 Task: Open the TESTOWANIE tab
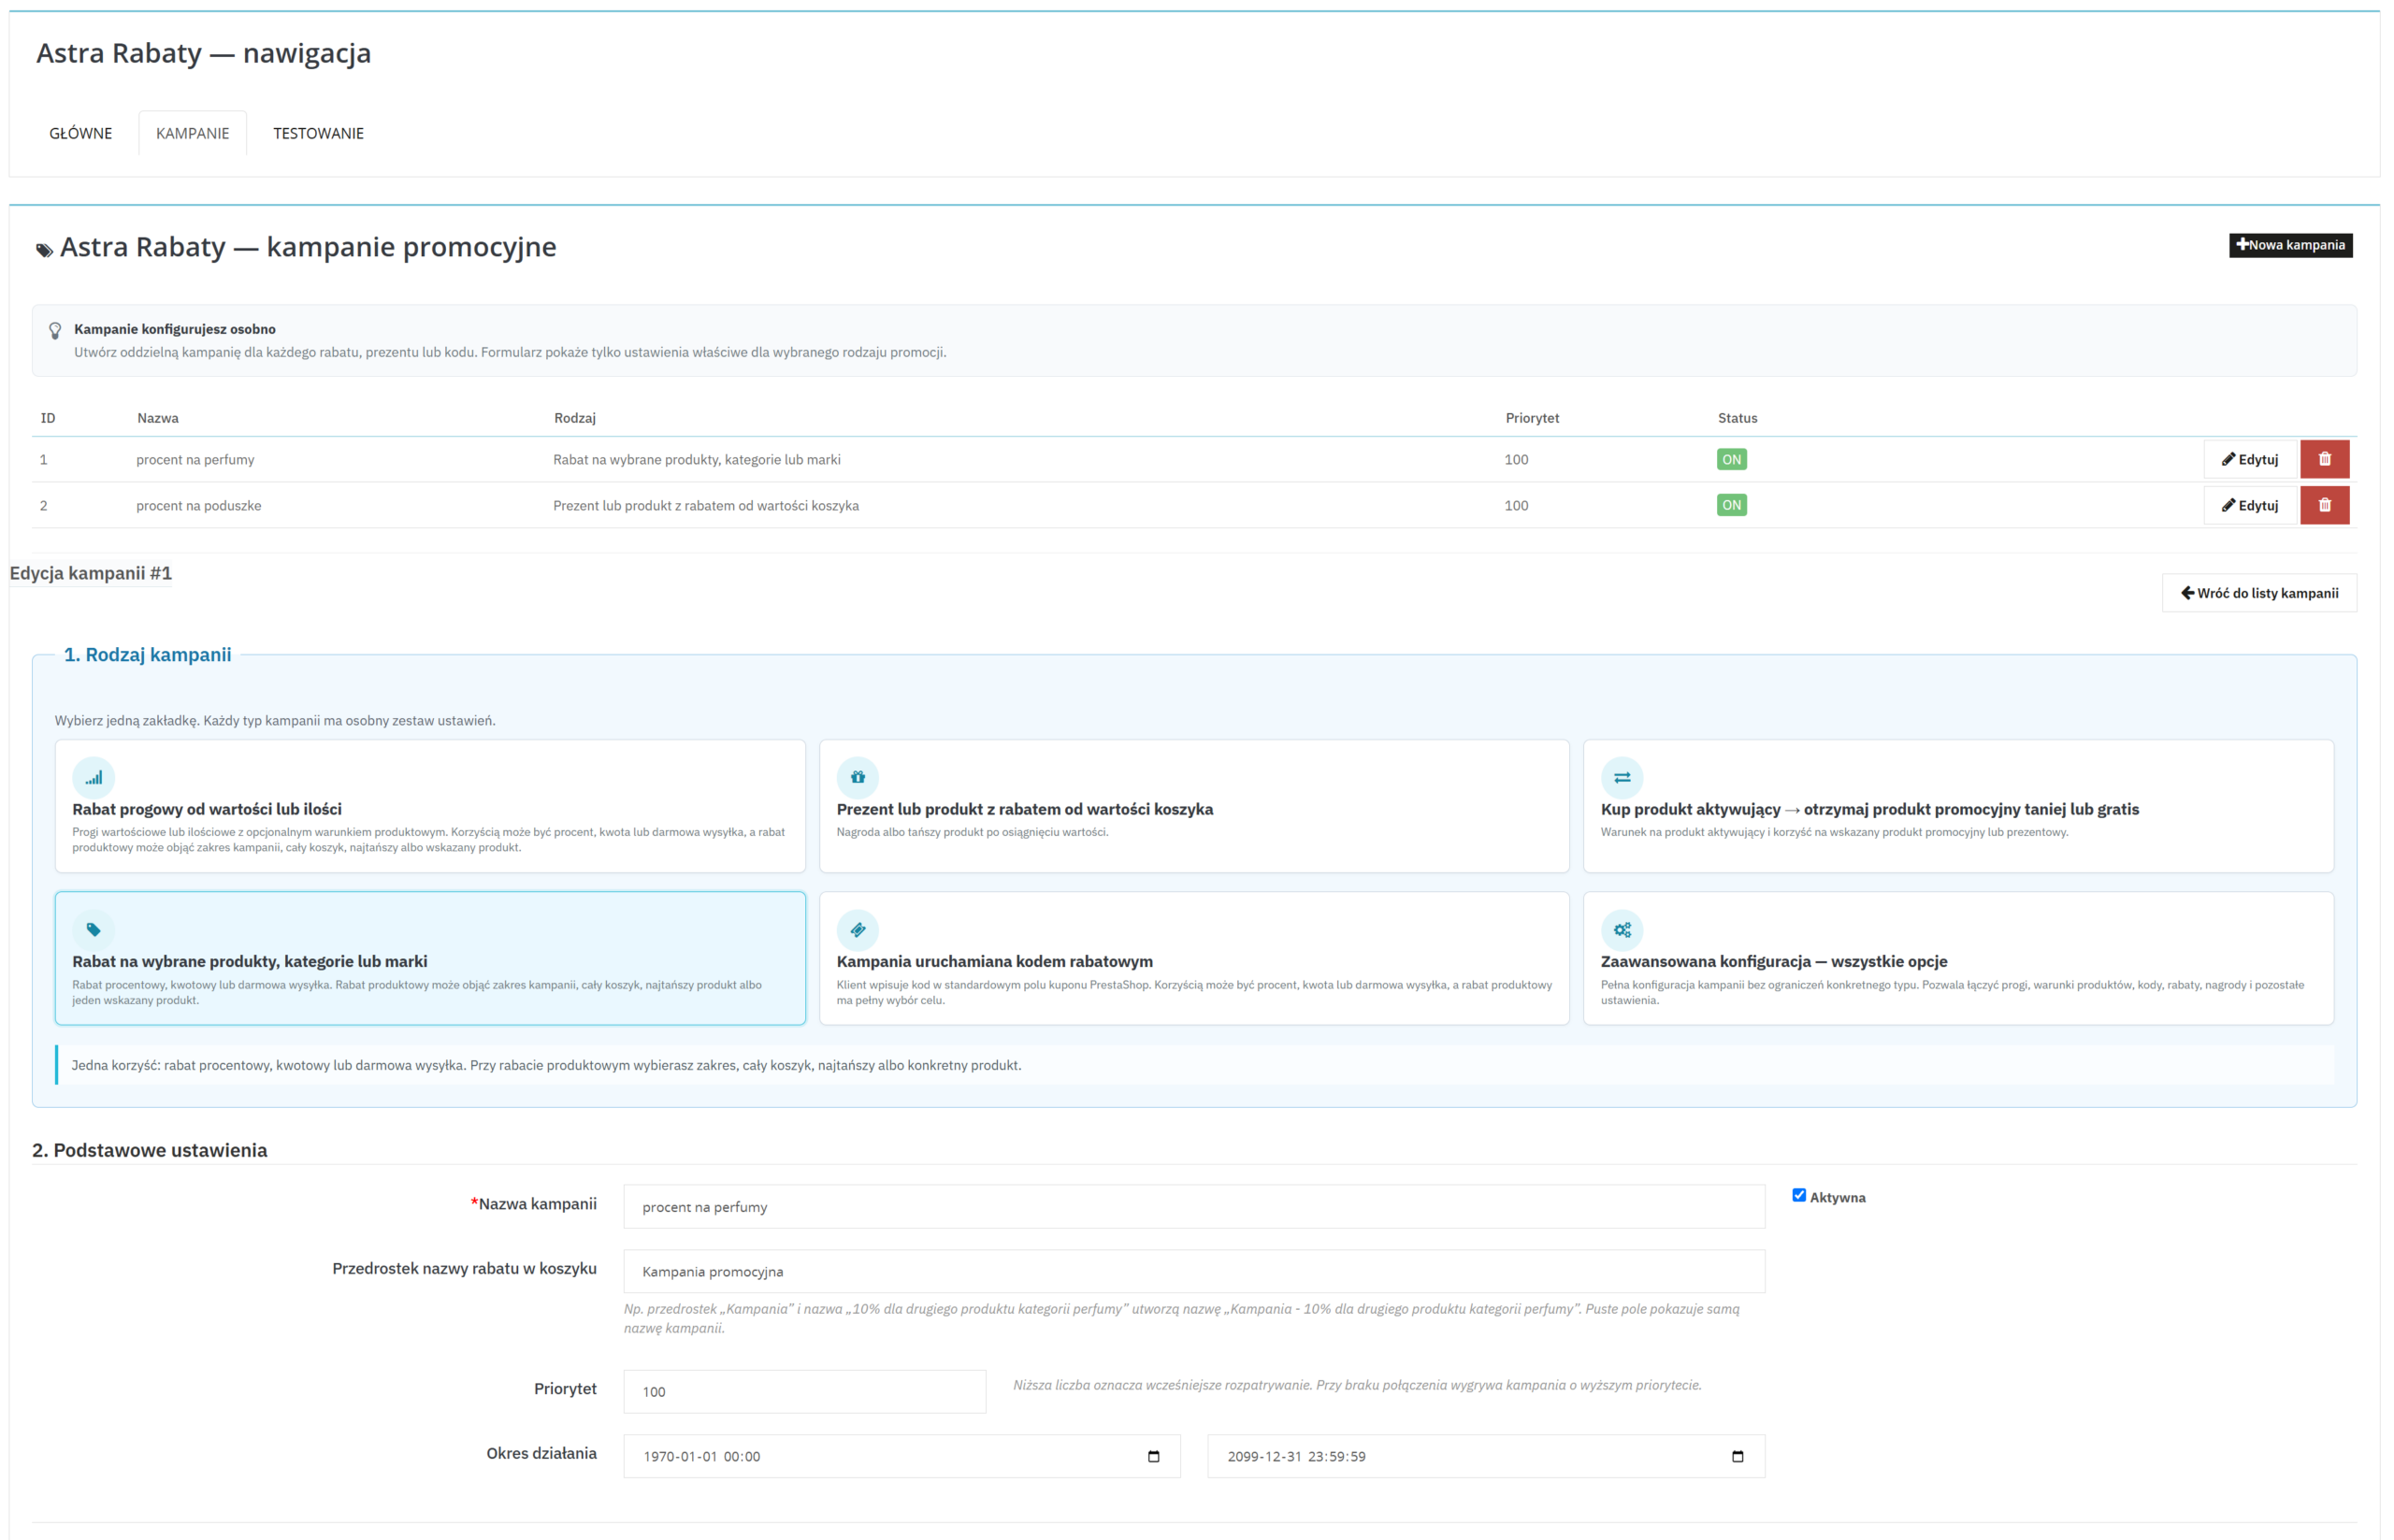click(318, 133)
